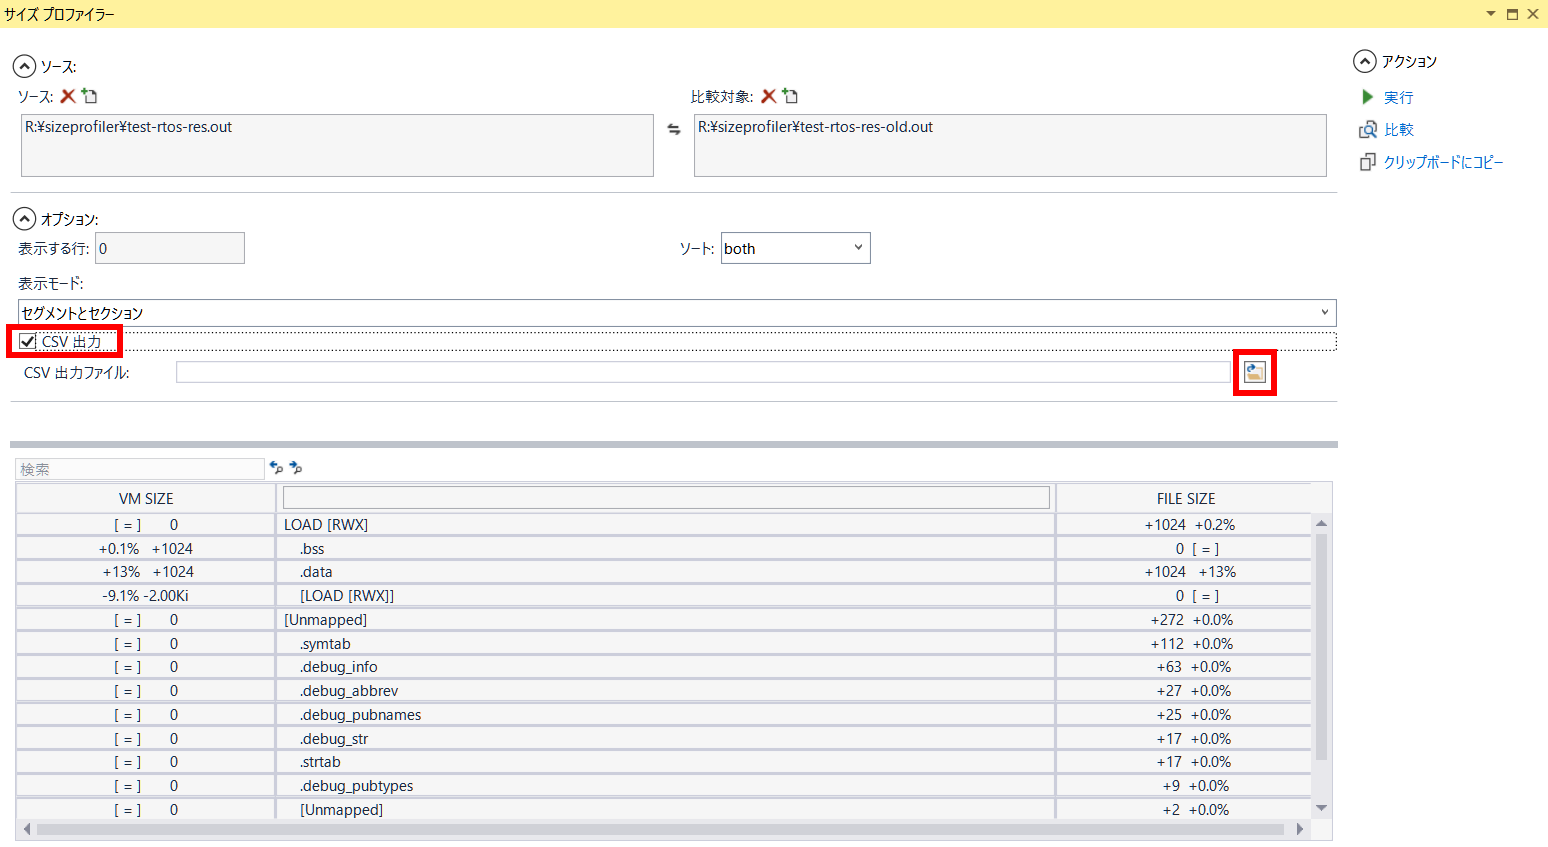The height and width of the screenshot is (847, 1548).
Task: Click in the 検索 search field
Action: (x=140, y=469)
